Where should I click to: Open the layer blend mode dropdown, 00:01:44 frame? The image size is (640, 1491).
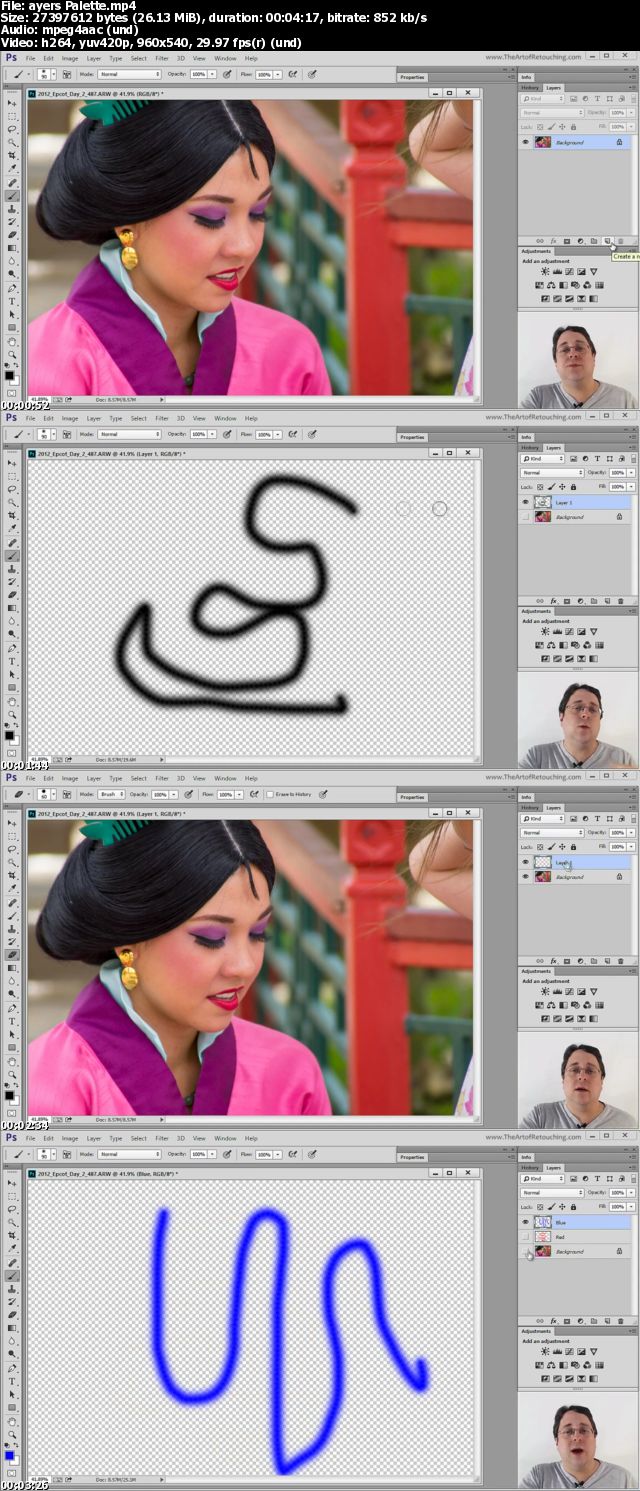coord(552,473)
